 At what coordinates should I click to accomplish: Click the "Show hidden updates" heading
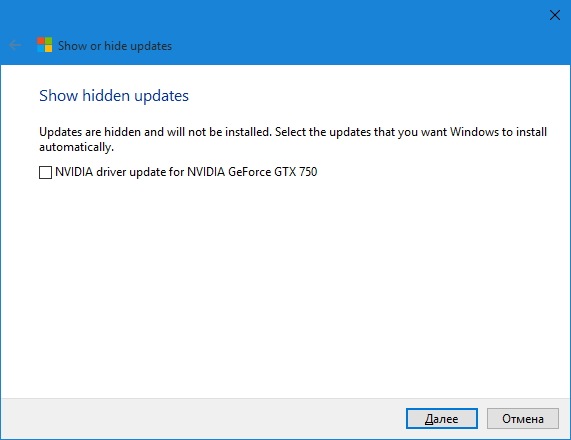coord(114,96)
